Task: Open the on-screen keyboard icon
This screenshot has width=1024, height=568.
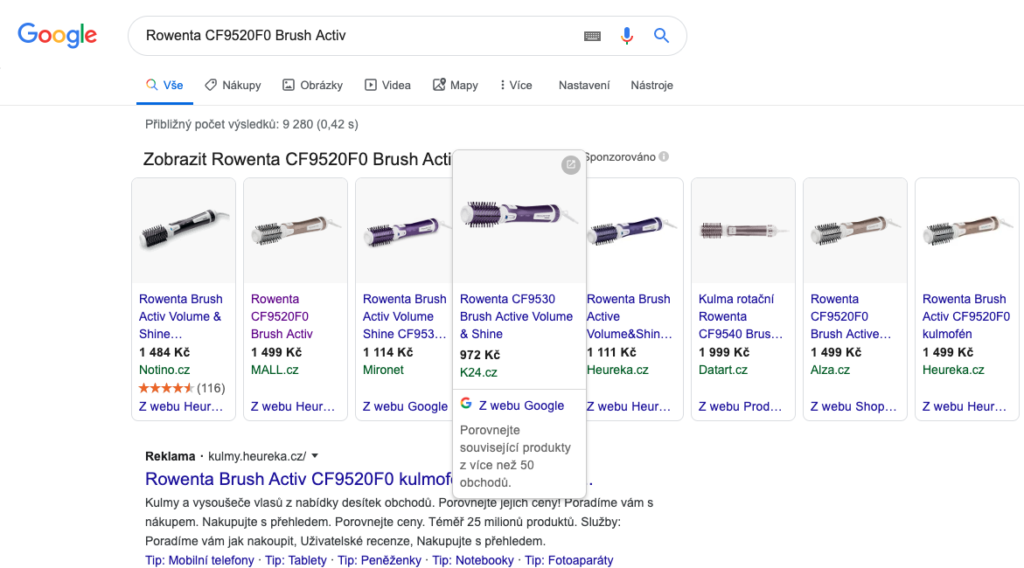Action: tap(592, 36)
